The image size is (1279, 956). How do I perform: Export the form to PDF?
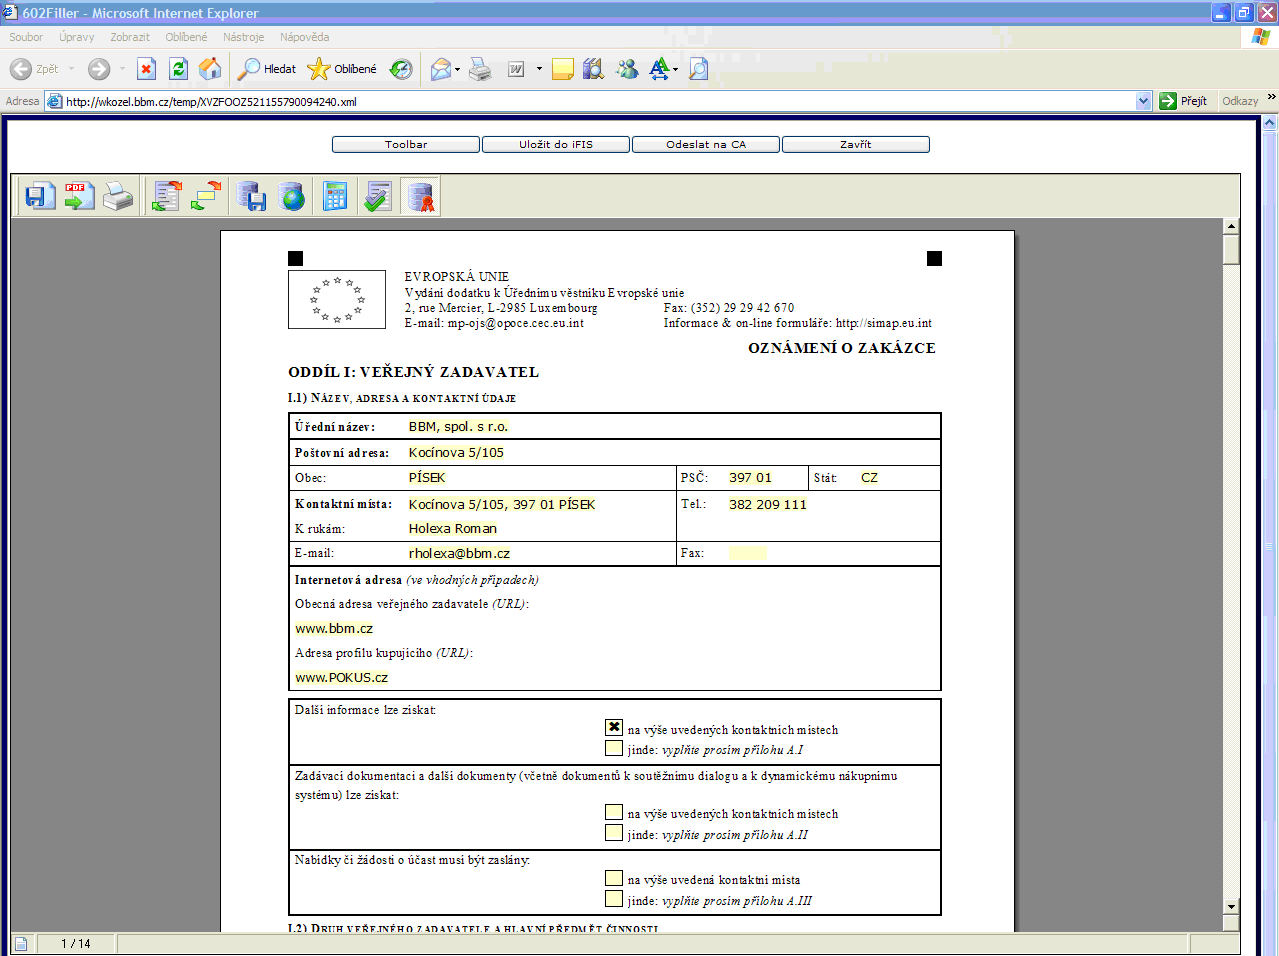coord(79,196)
